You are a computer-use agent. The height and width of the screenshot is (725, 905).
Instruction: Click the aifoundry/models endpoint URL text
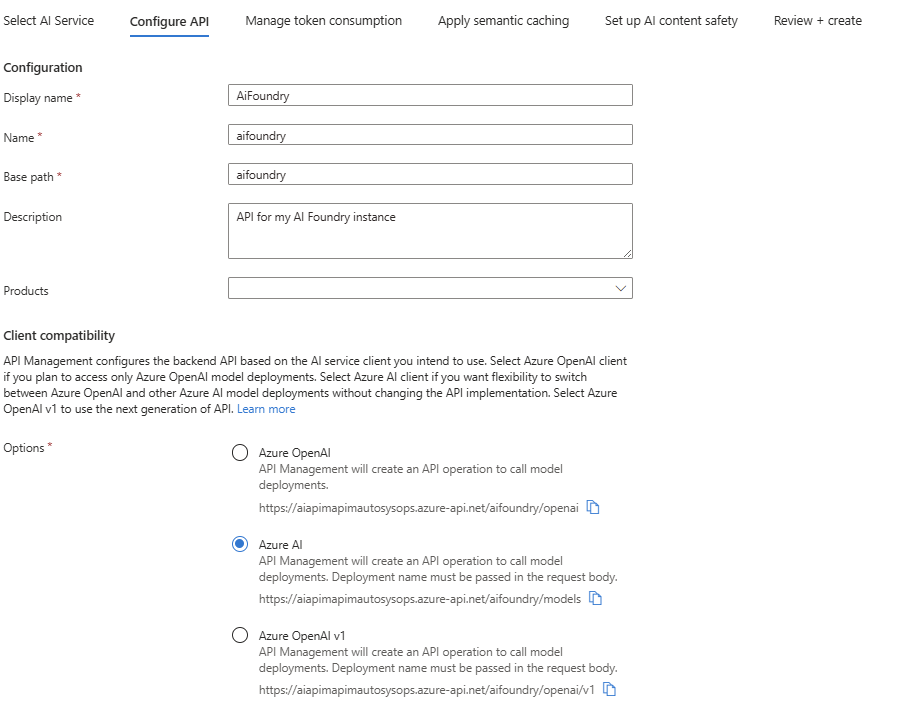[420, 599]
